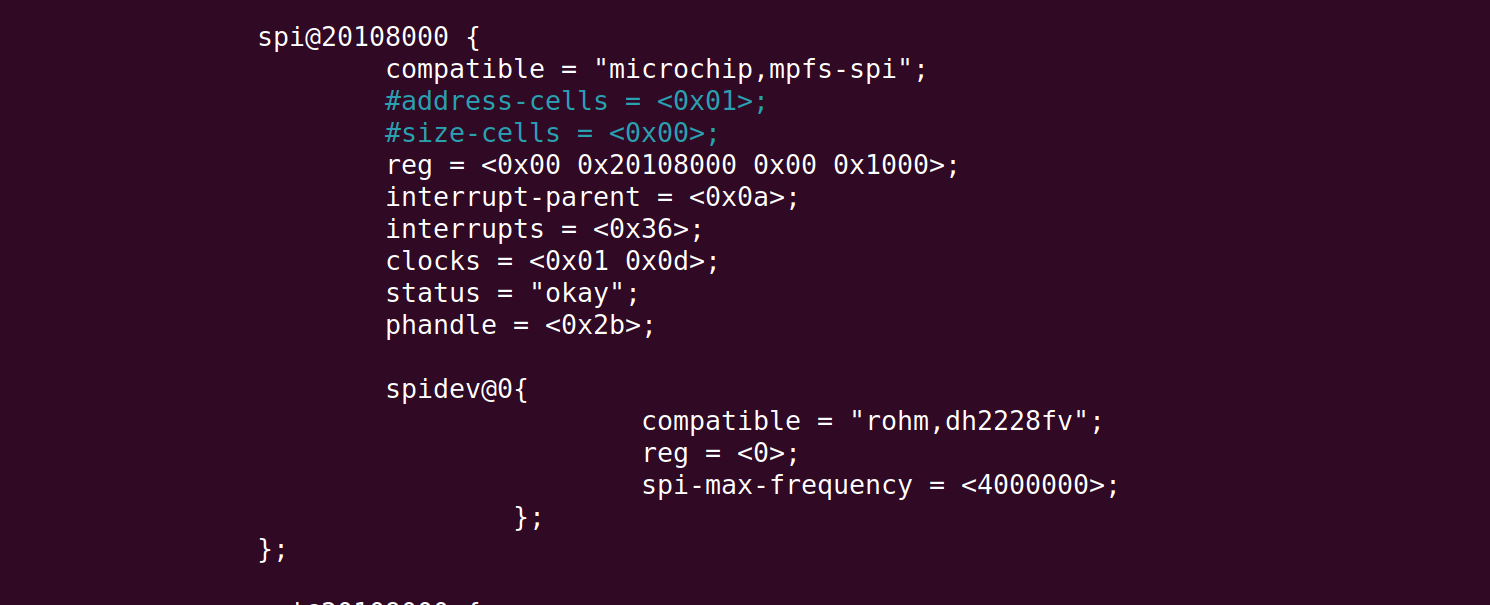Image resolution: width=1490 pixels, height=605 pixels.
Task: Click the <0x0a> interrupt-parent value
Action: (x=736, y=198)
